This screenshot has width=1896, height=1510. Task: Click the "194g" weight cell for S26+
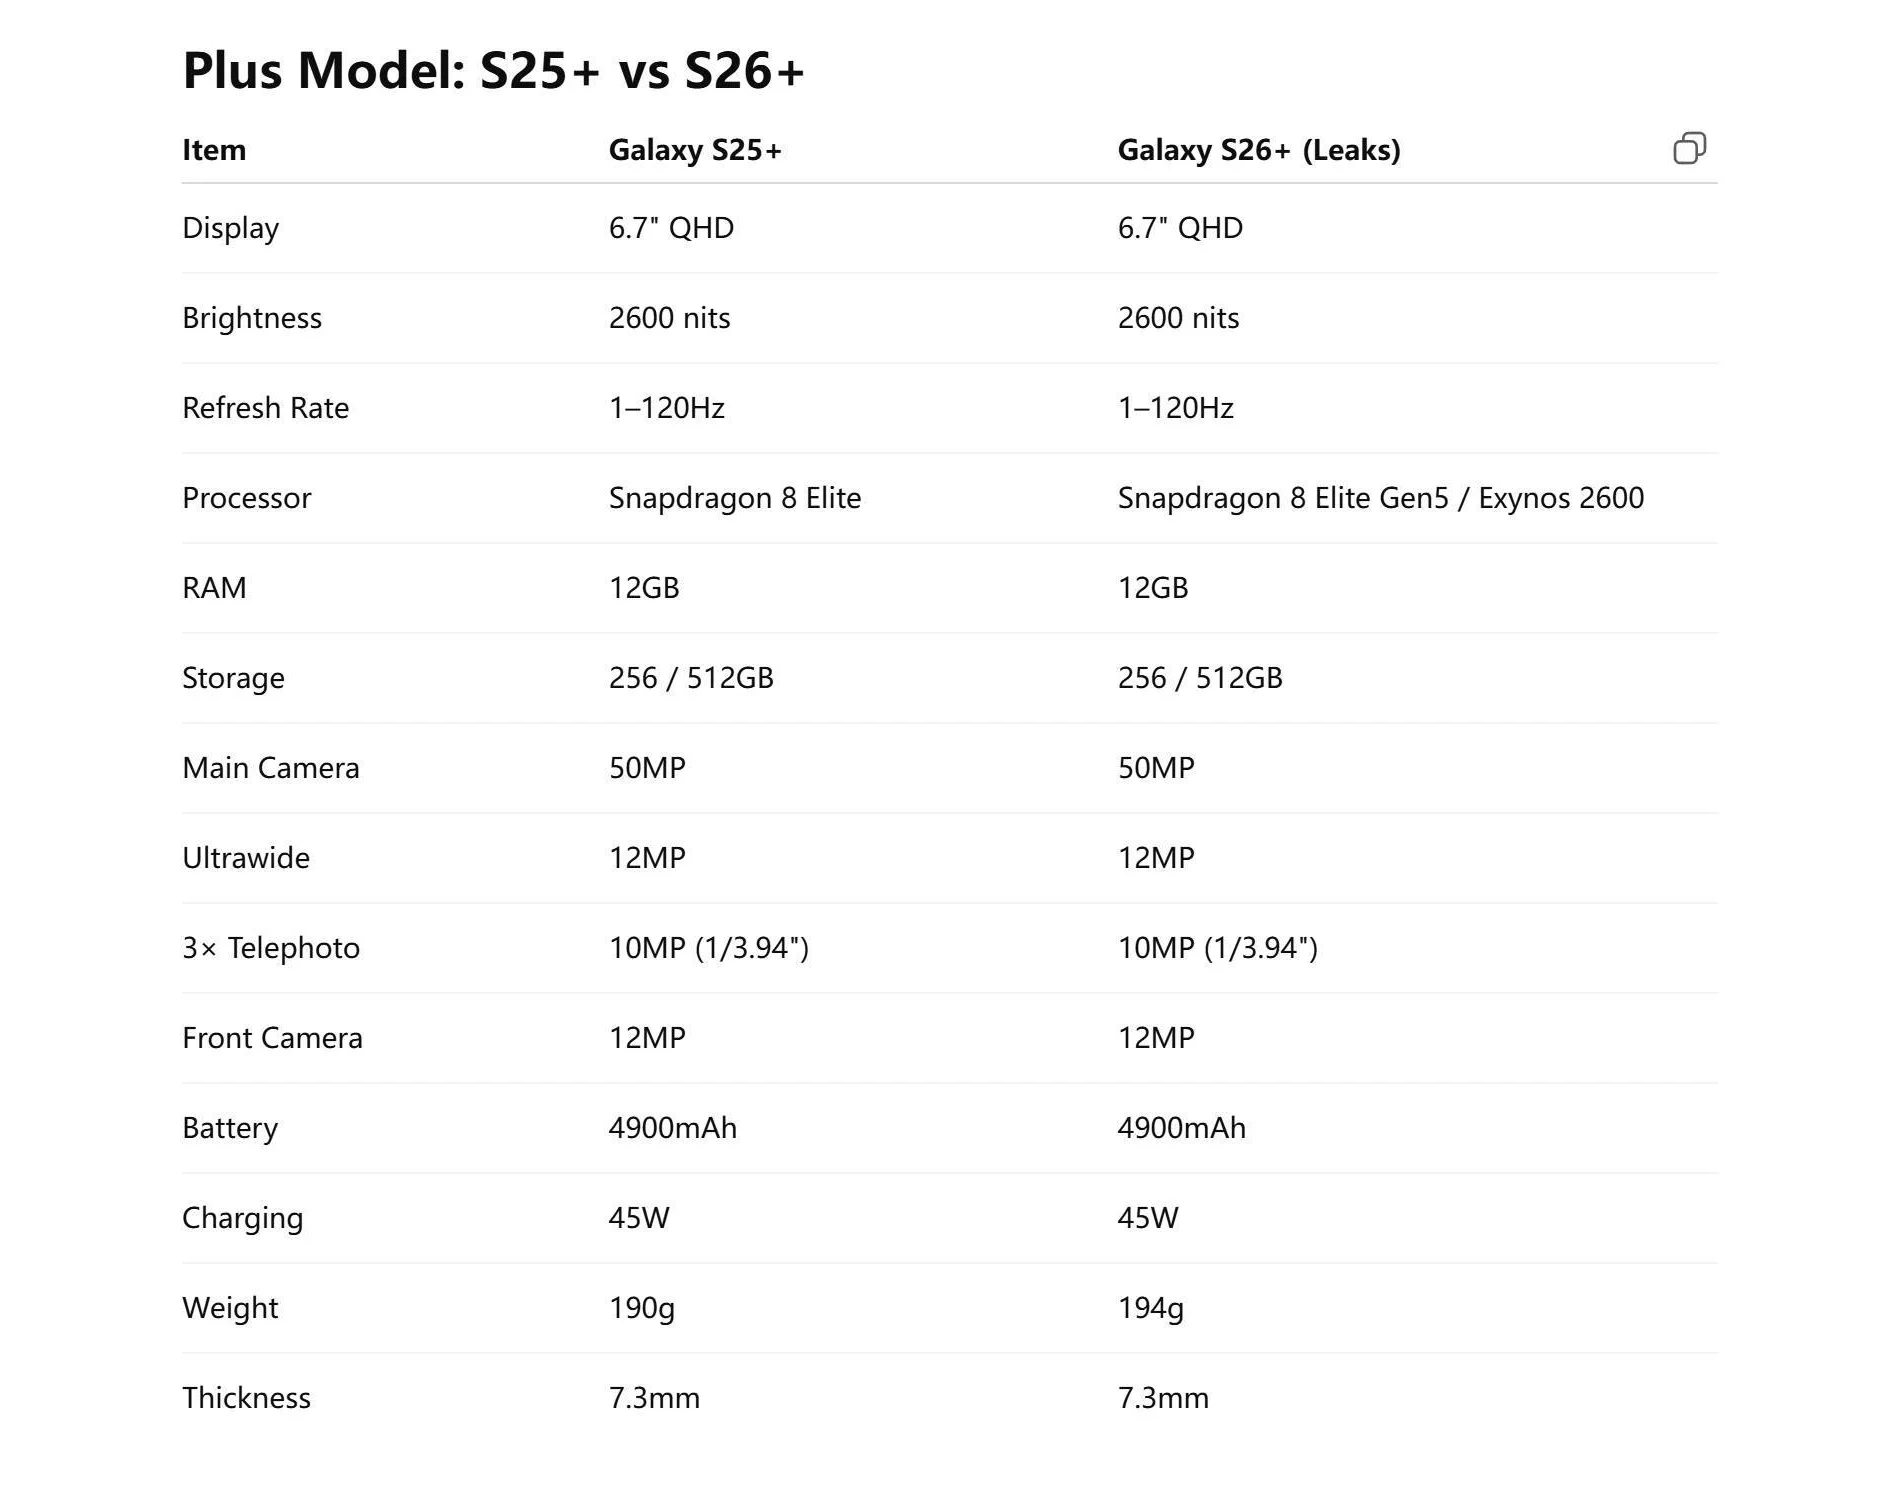1150,1307
